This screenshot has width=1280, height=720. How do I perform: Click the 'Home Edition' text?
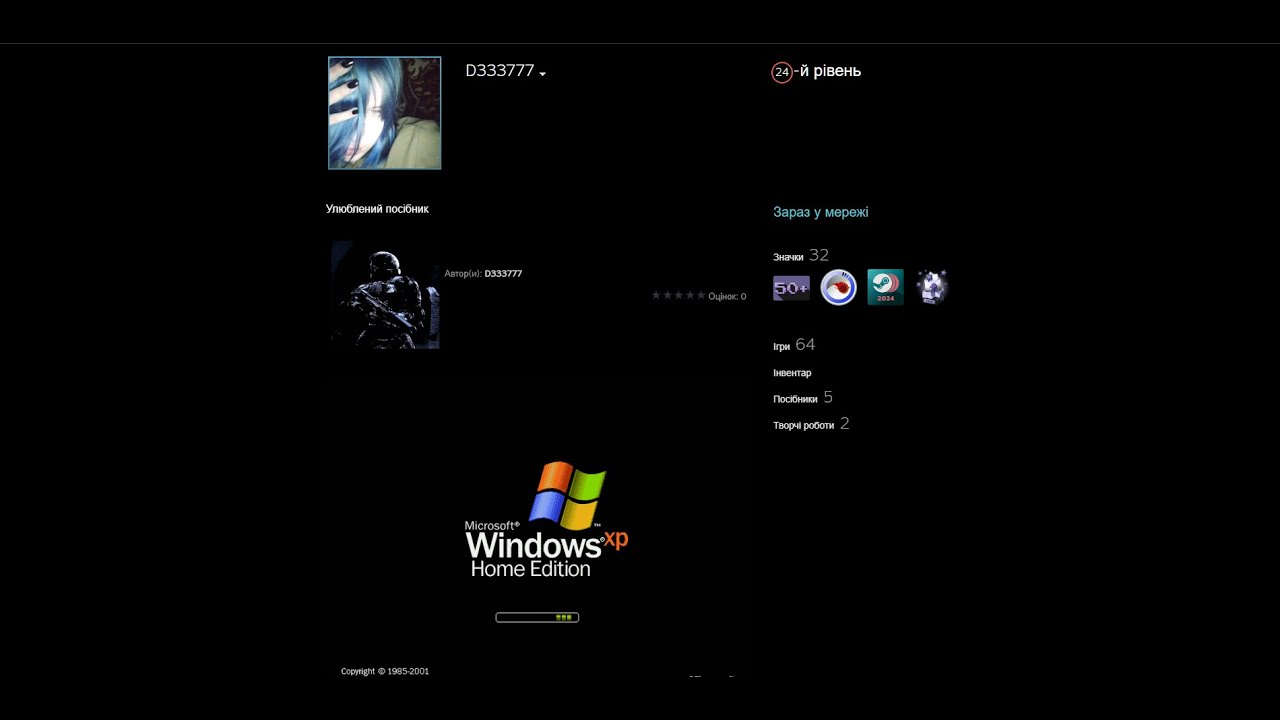[x=530, y=569]
